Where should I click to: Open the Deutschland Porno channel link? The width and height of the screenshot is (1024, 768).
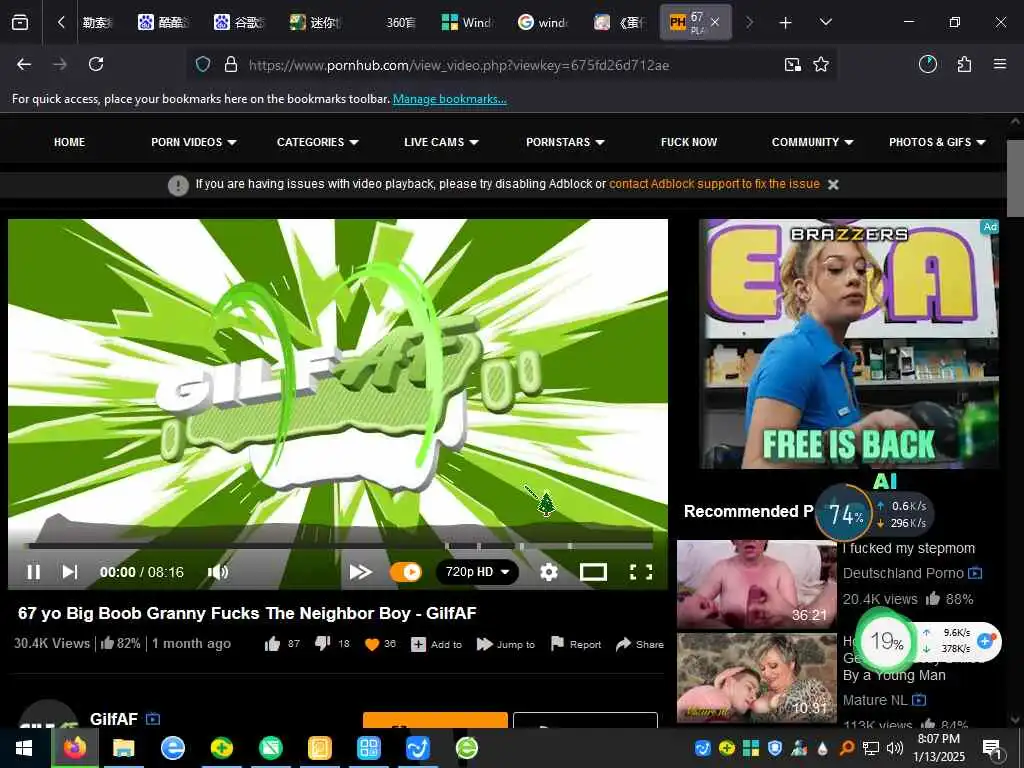[x=903, y=573]
